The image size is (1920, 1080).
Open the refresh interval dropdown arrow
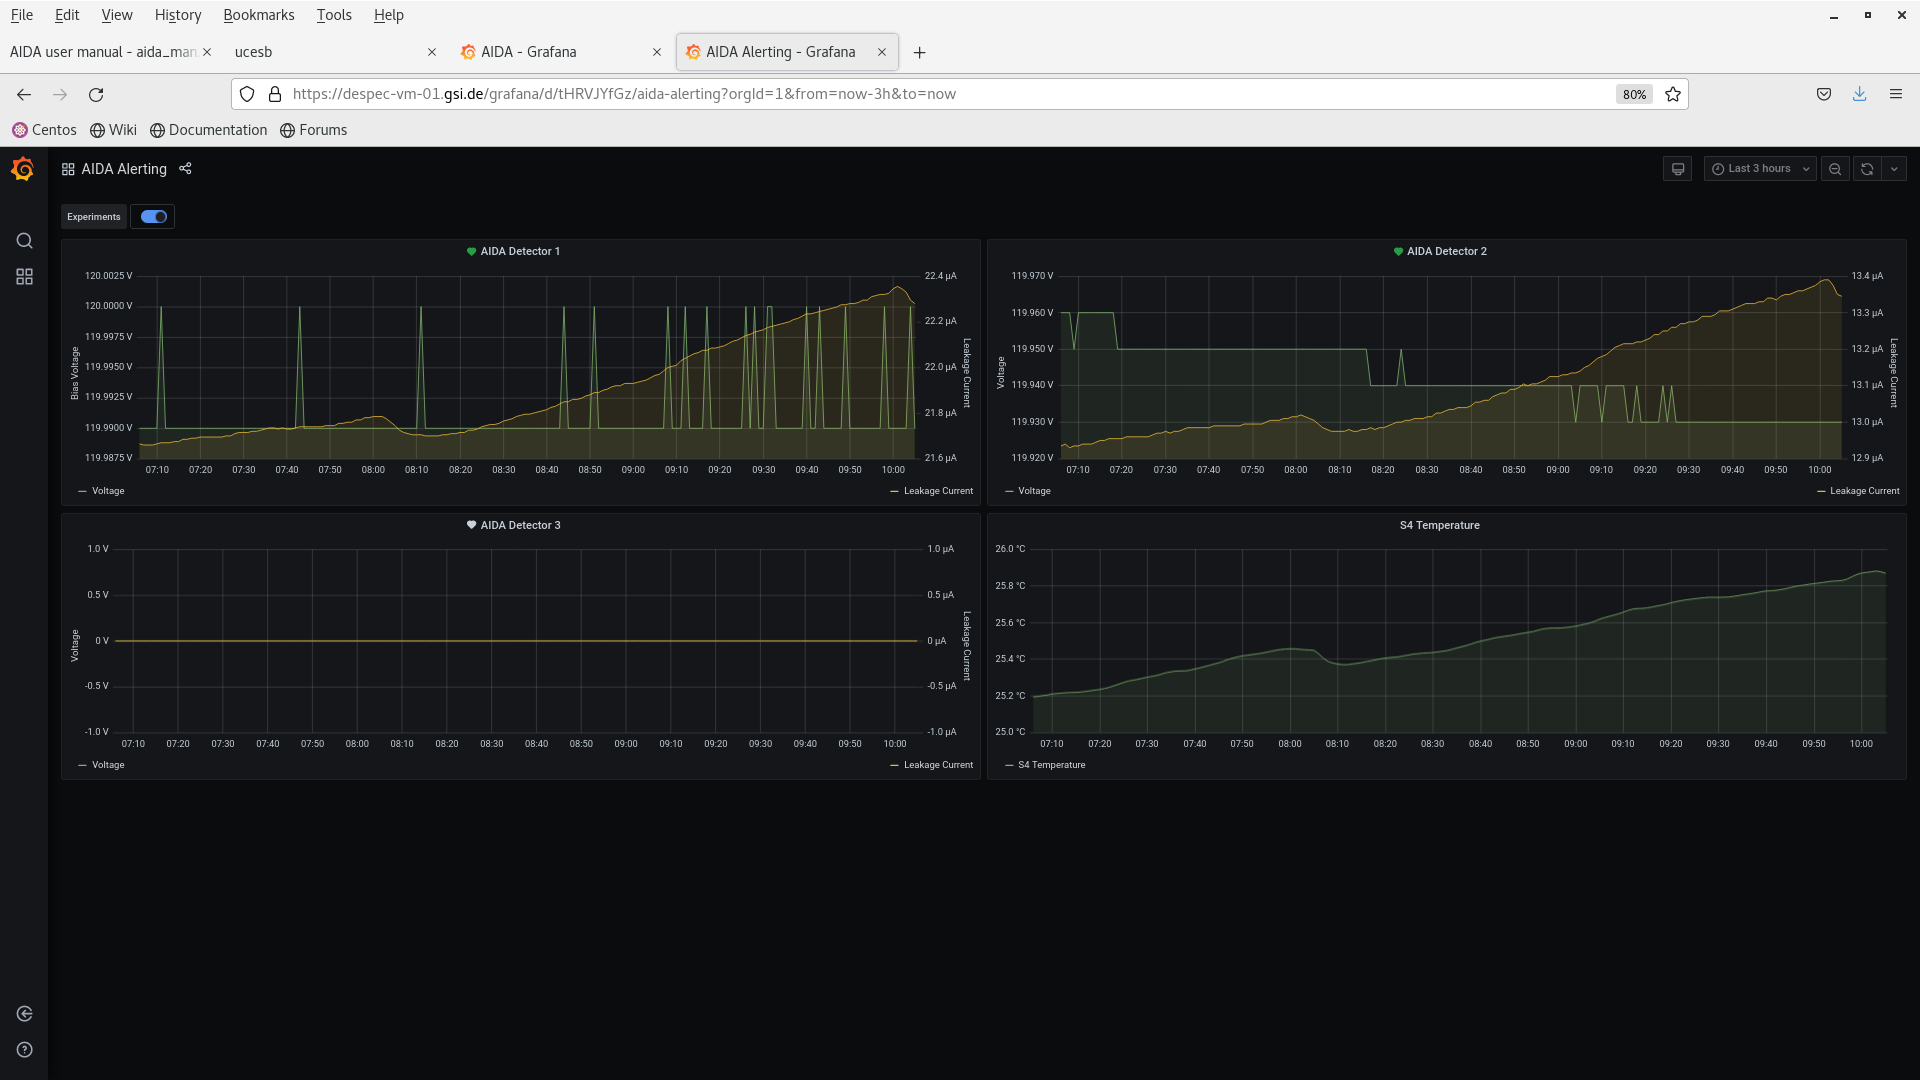(1894, 169)
